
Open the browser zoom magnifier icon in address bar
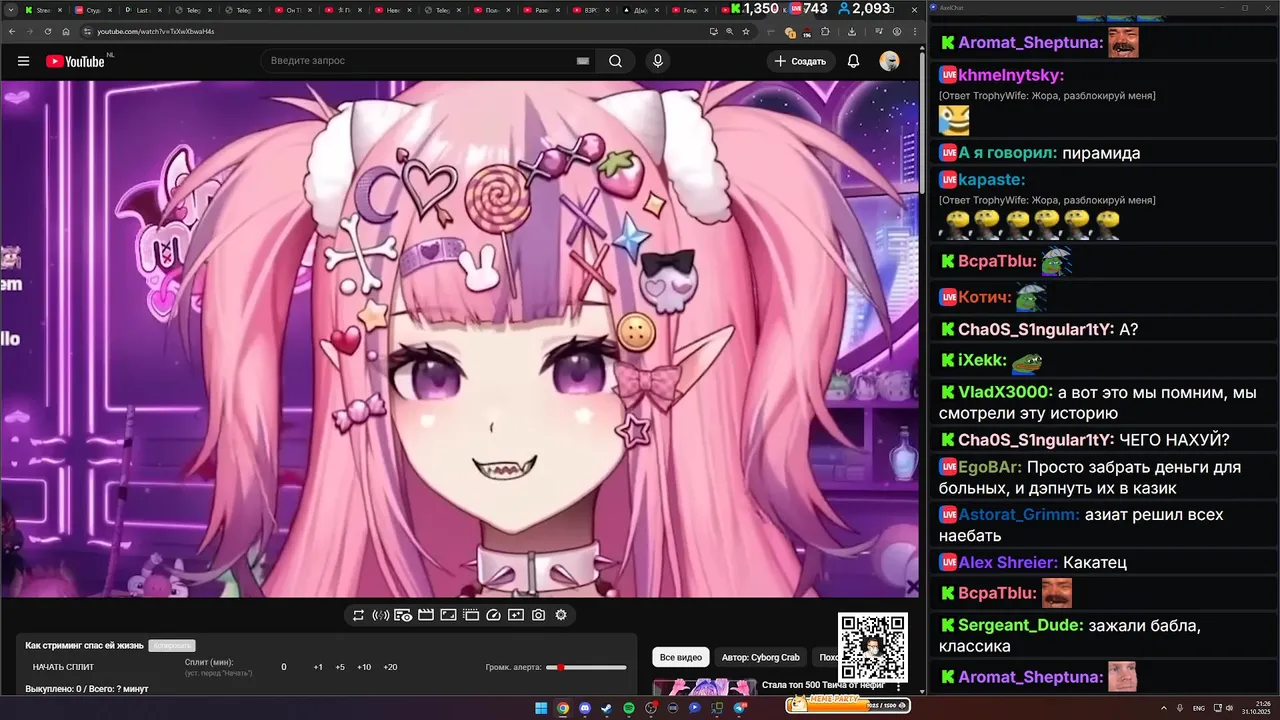pos(729,31)
